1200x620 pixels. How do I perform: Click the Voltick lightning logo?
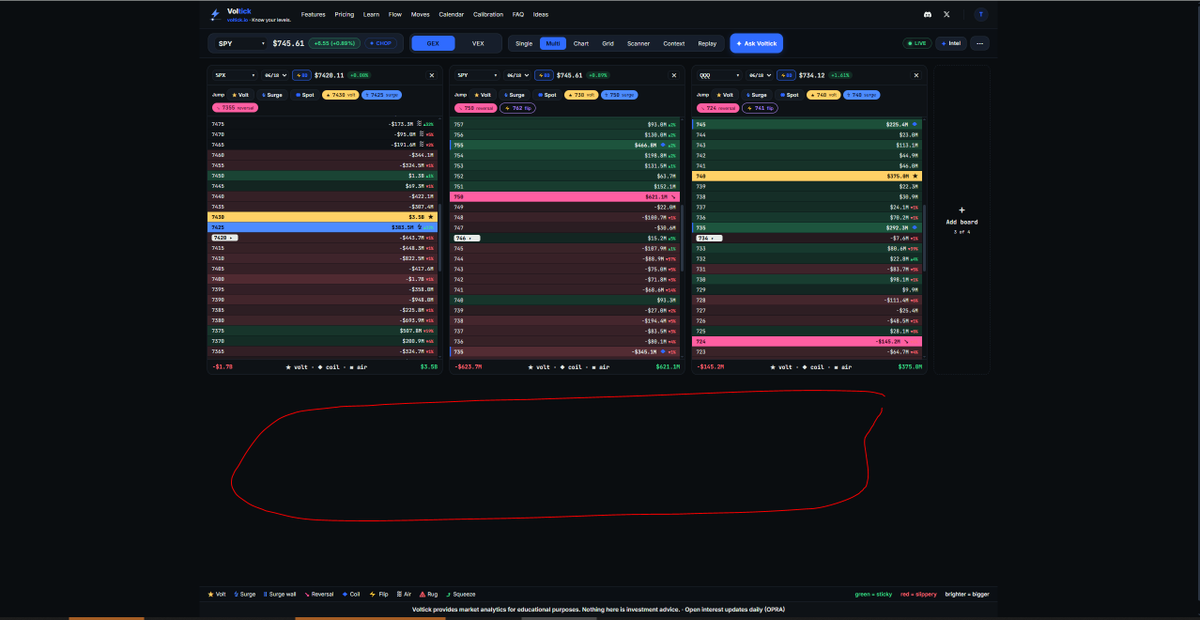(215, 15)
